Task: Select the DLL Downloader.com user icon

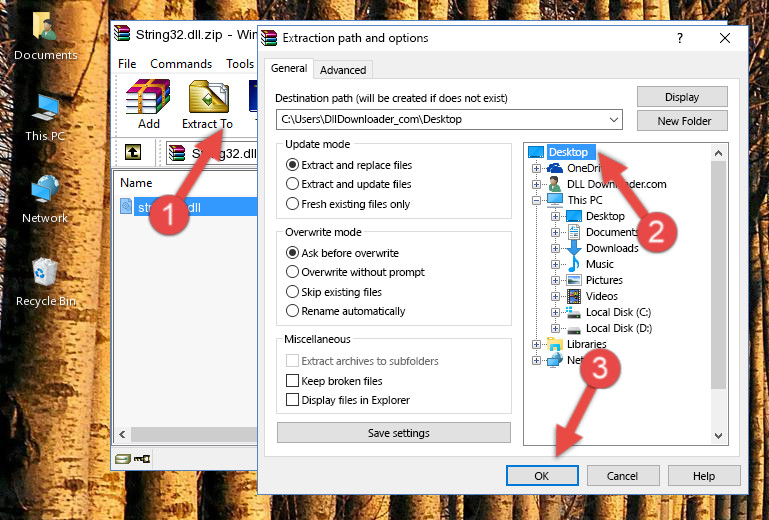Action: 555,184
